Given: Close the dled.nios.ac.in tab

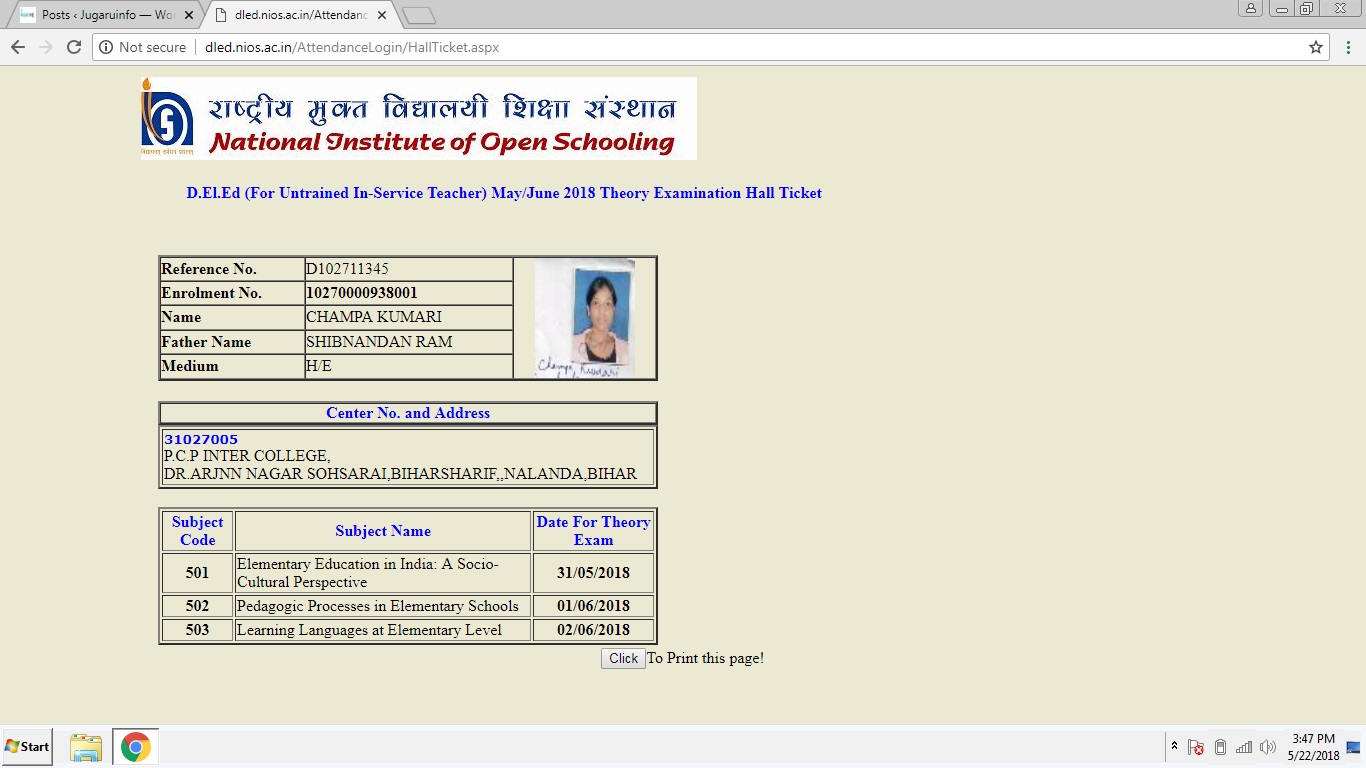Looking at the screenshot, I should [x=382, y=15].
